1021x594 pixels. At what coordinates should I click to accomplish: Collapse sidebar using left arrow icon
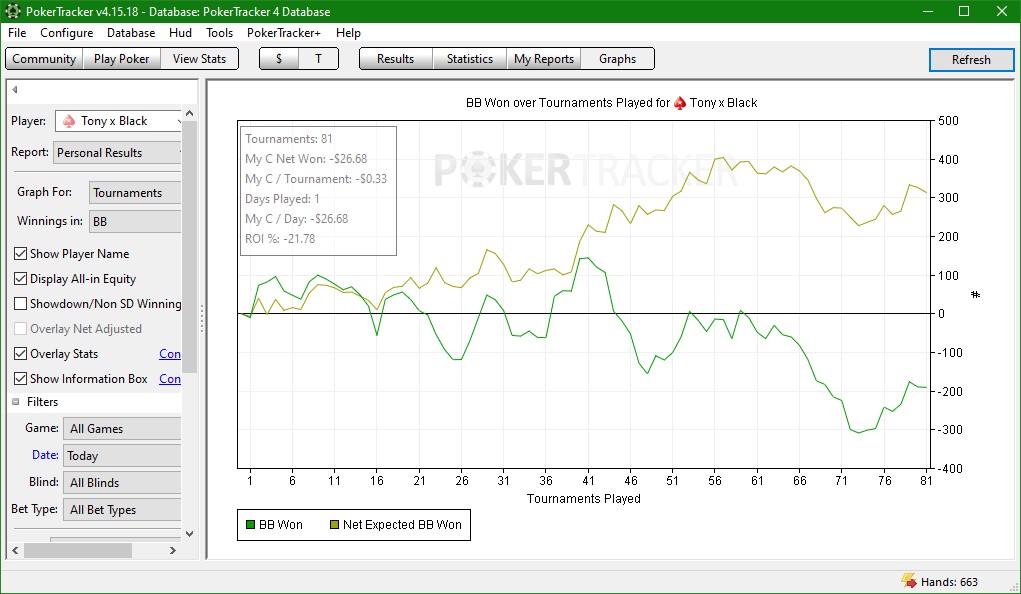(14, 90)
